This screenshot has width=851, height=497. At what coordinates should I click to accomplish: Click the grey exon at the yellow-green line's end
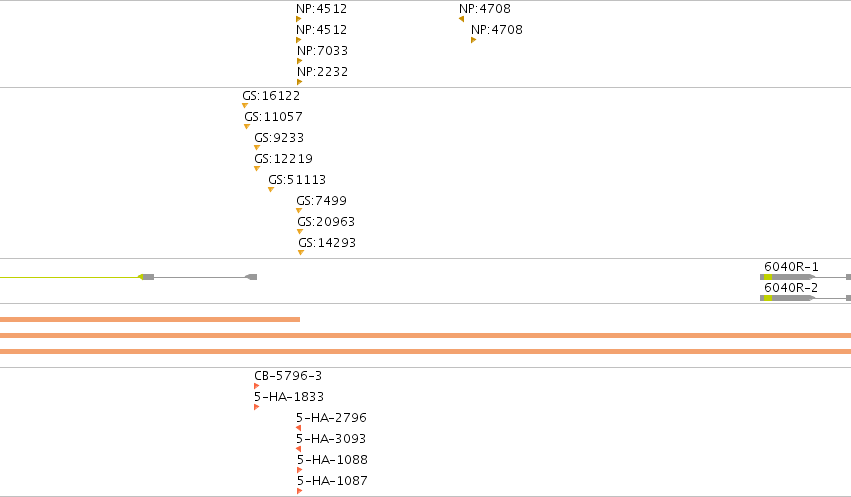(x=148, y=277)
